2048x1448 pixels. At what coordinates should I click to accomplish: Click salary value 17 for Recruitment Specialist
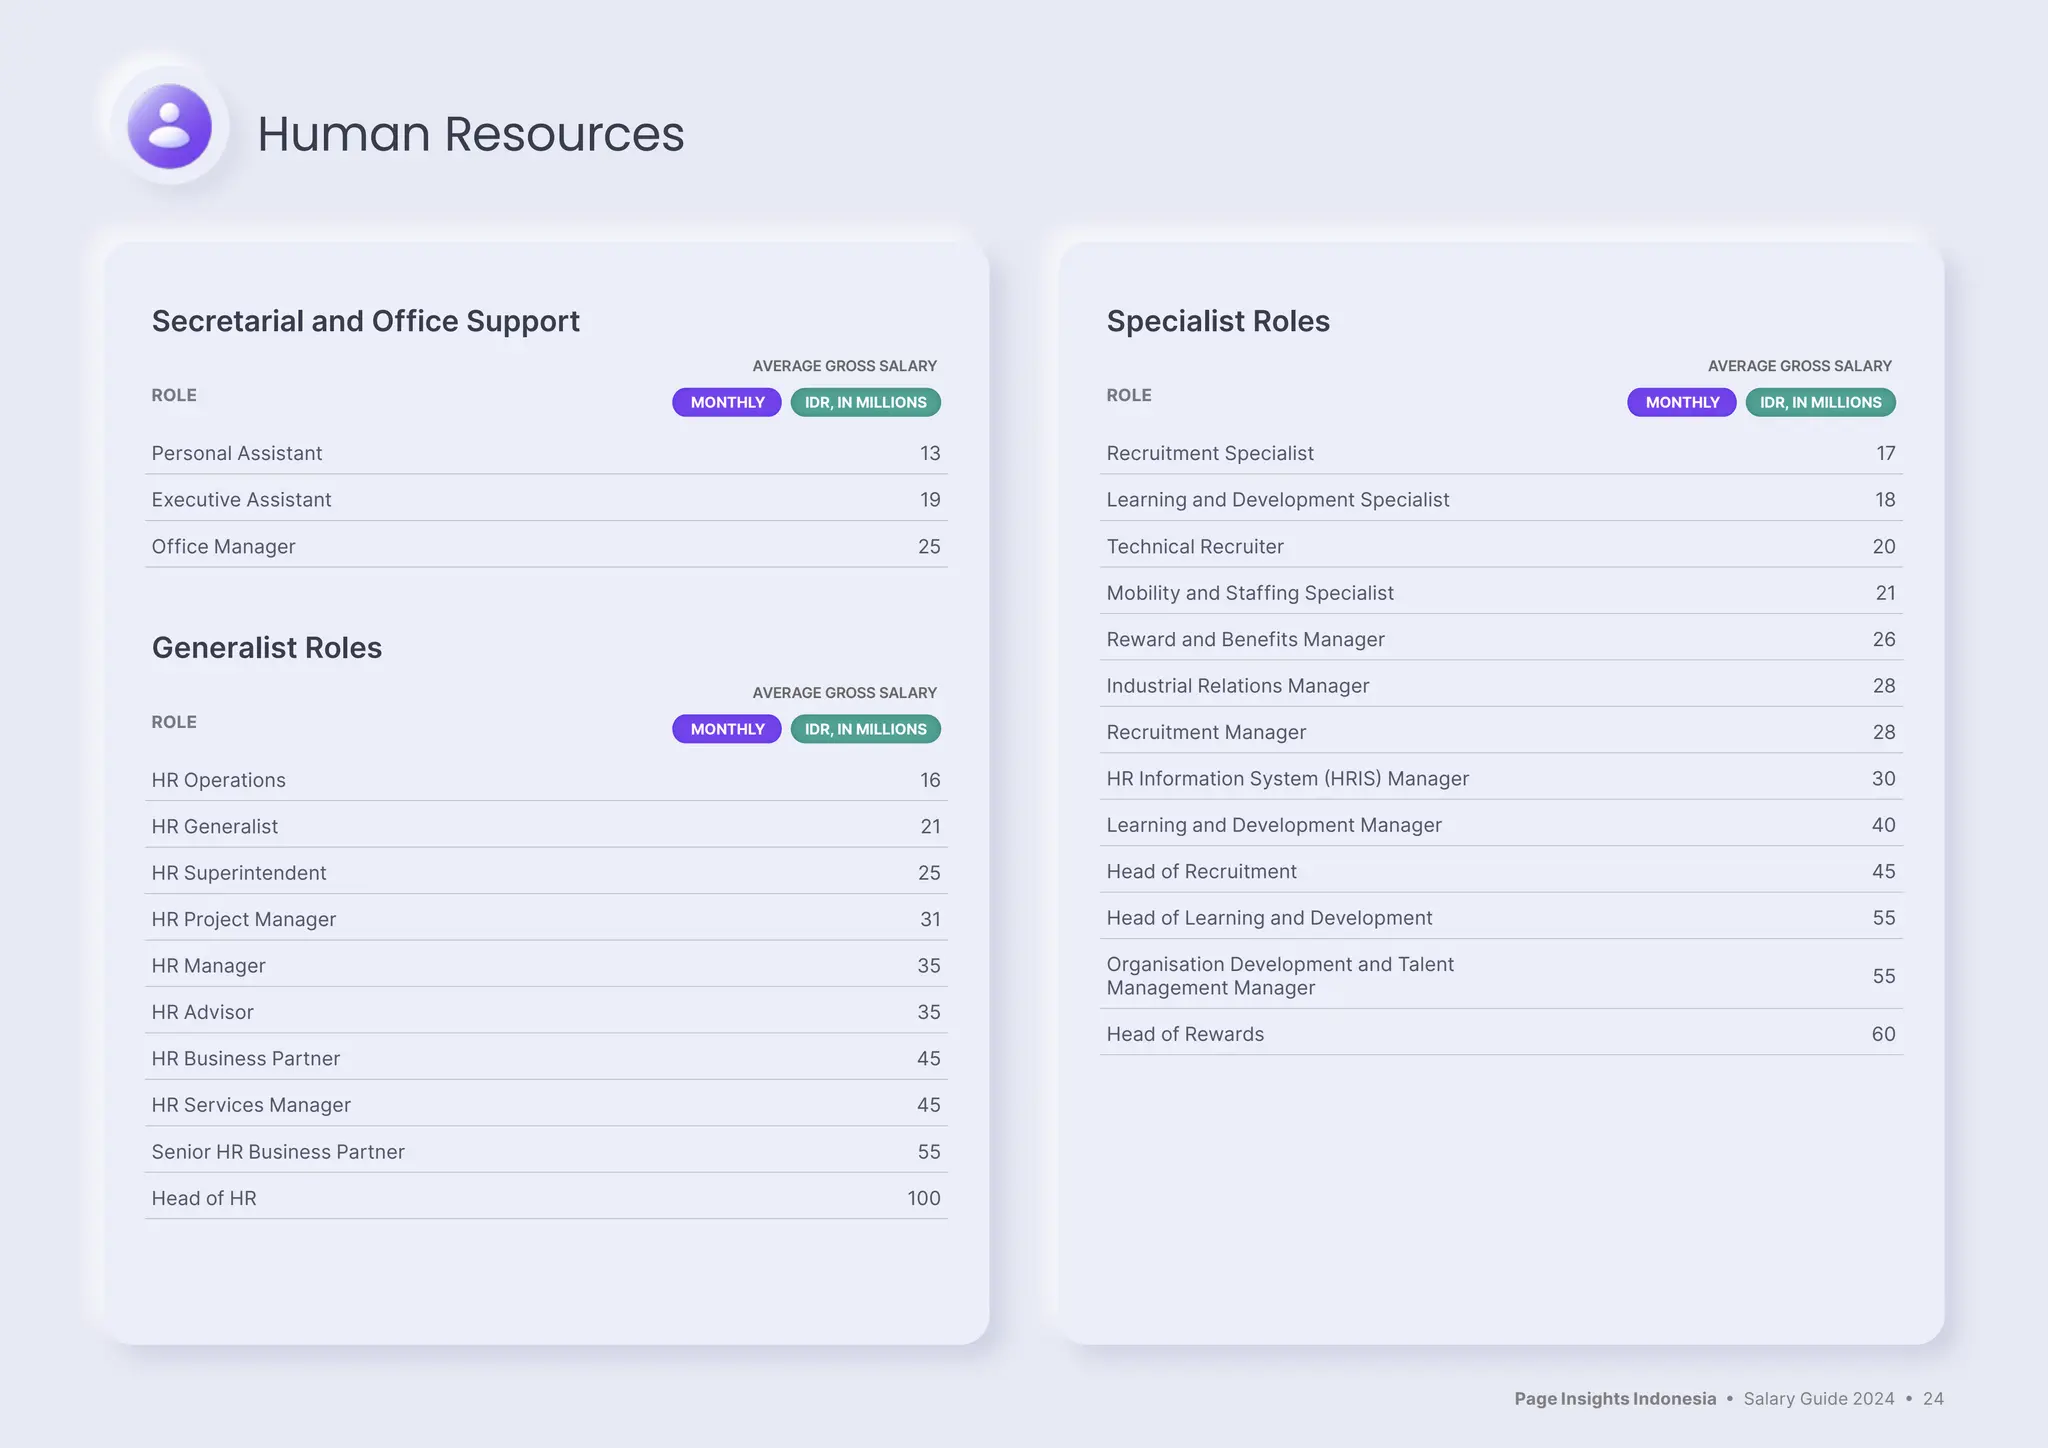[x=1886, y=453]
